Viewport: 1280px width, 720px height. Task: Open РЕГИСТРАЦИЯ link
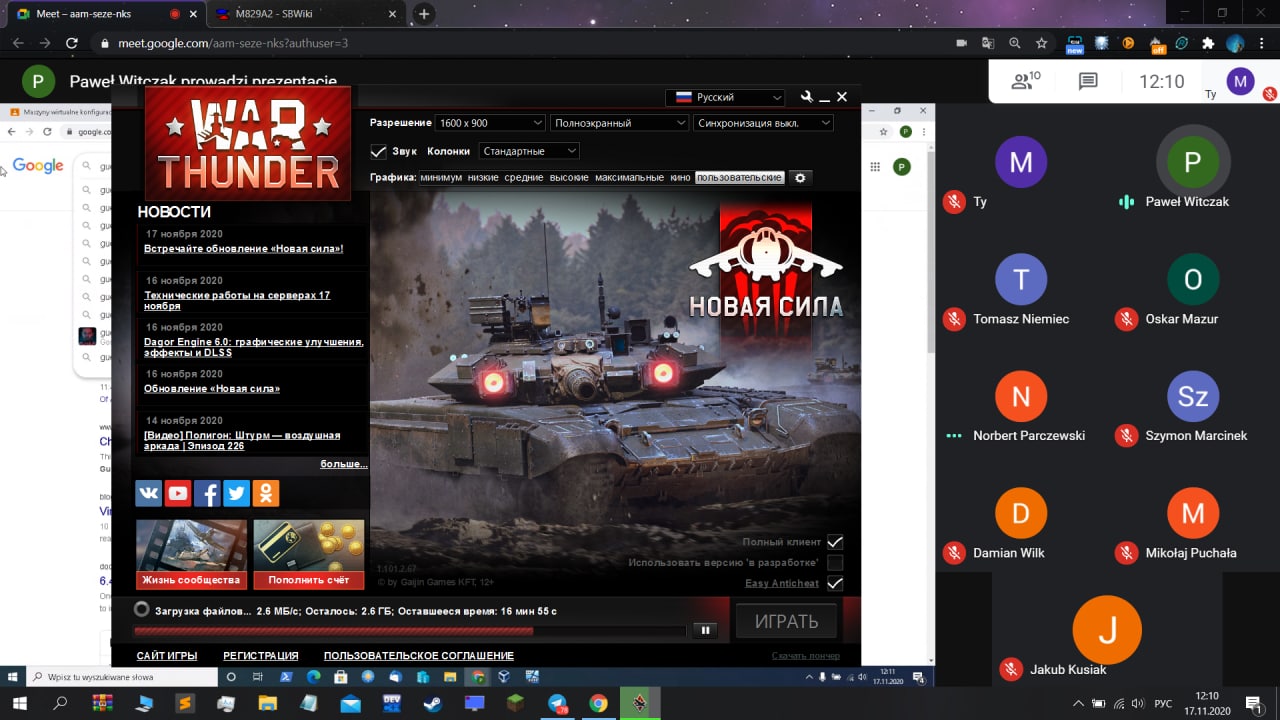tap(261, 656)
